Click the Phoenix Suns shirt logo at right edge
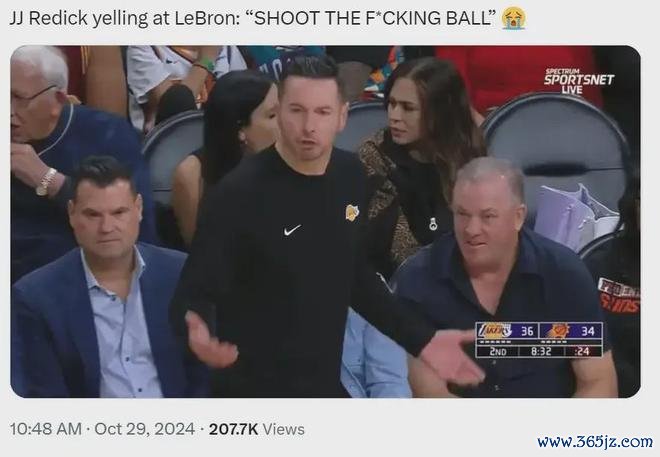The width and height of the screenshot is (660, 457). click(619, 296)
